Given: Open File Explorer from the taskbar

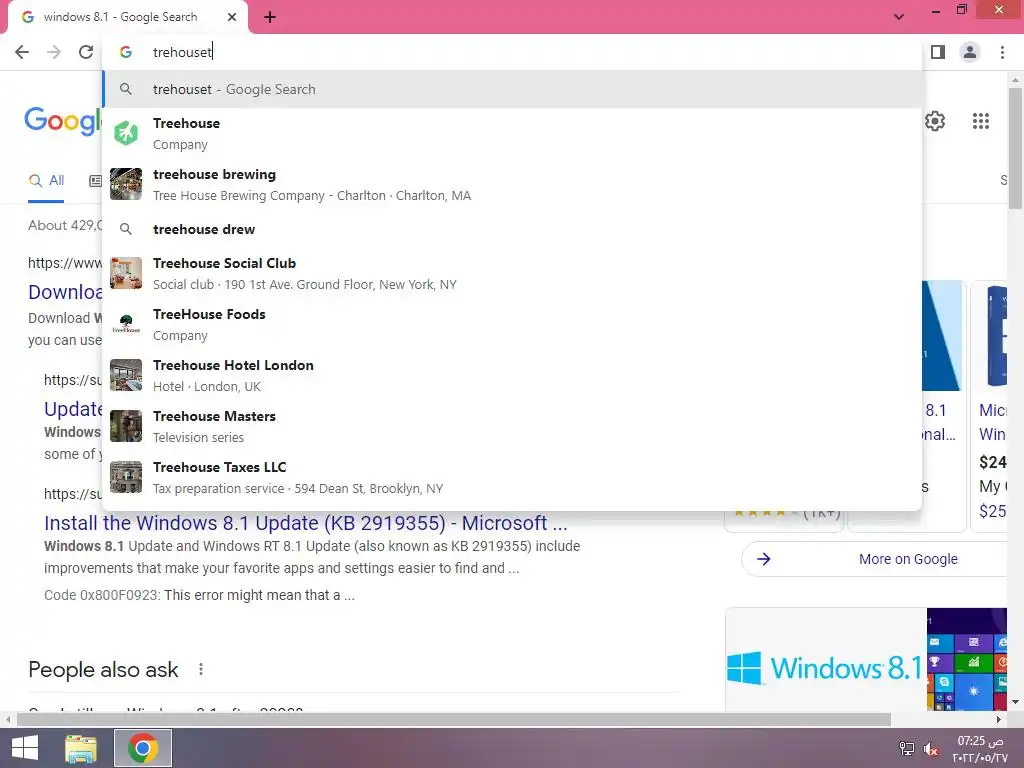Looking at the screenshot, I should click(x=81, y=748).
